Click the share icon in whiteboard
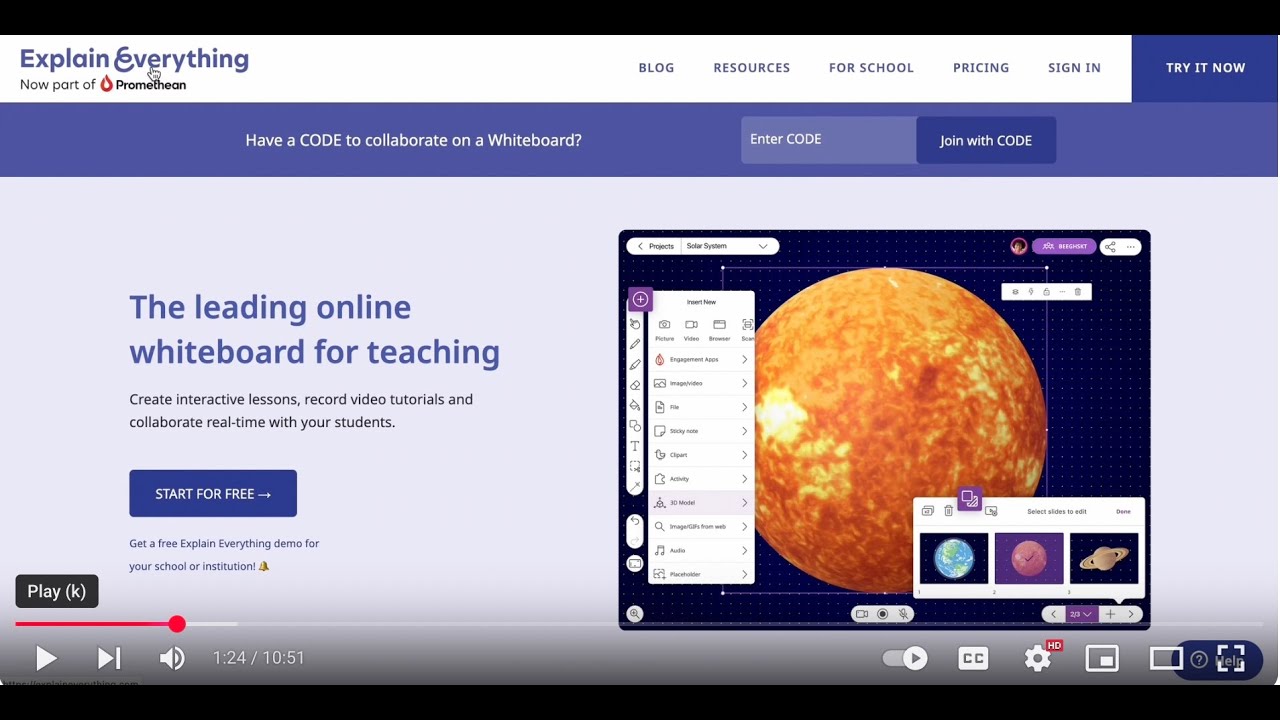This screenshot has height=720, width=1280. tap(1110, 247)
